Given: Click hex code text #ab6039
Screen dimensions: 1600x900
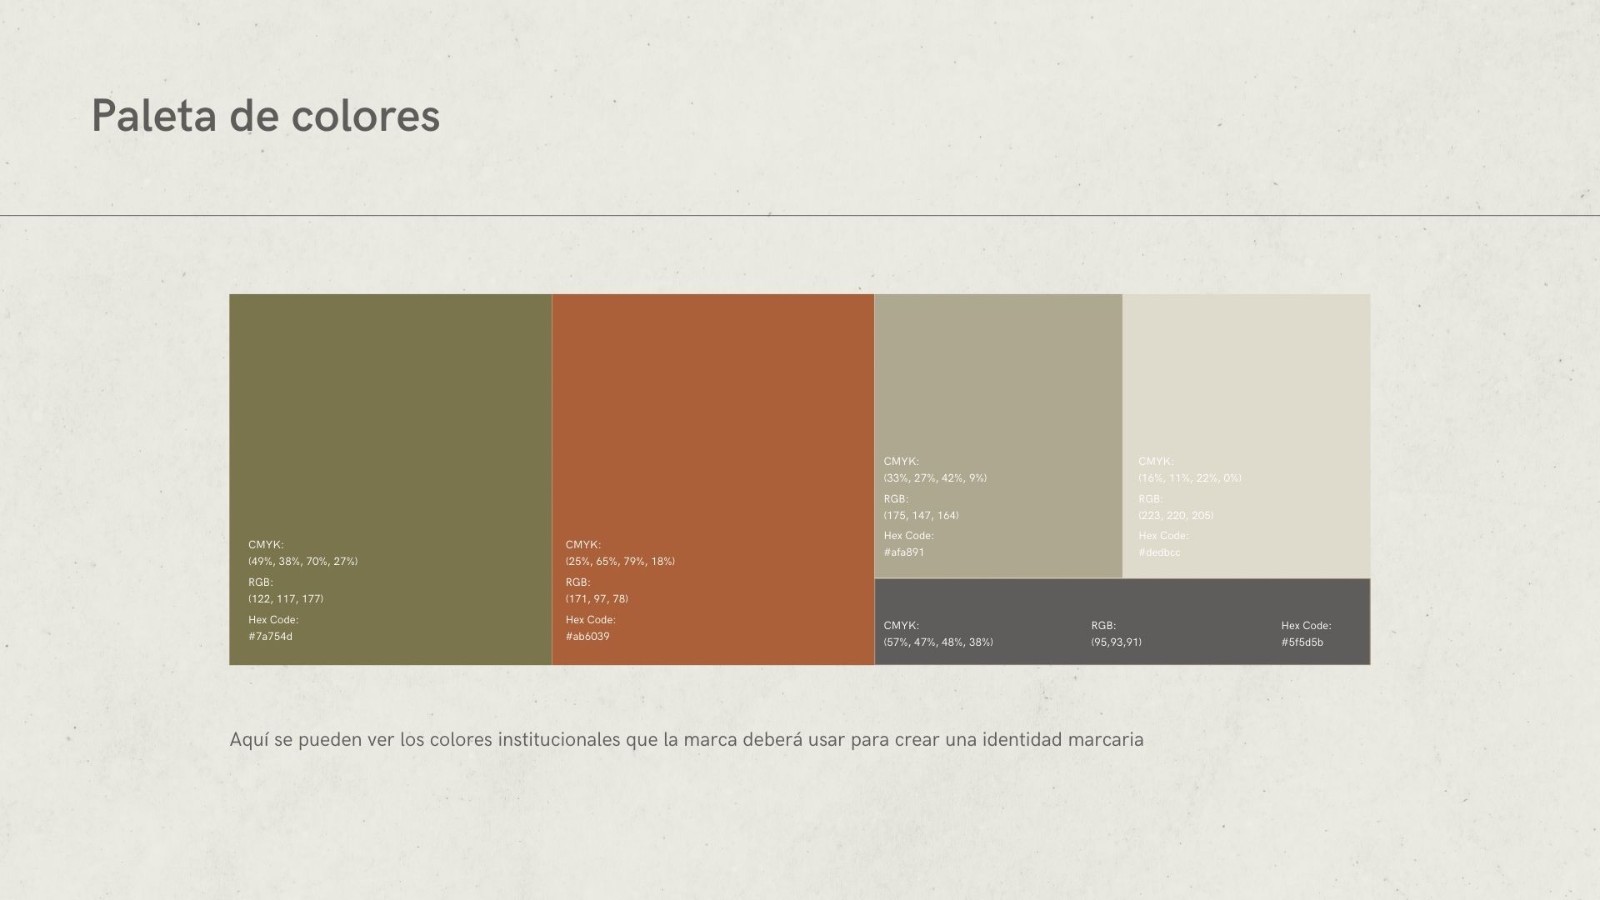Looking at the screenshot, I should [x=587, y=637].
